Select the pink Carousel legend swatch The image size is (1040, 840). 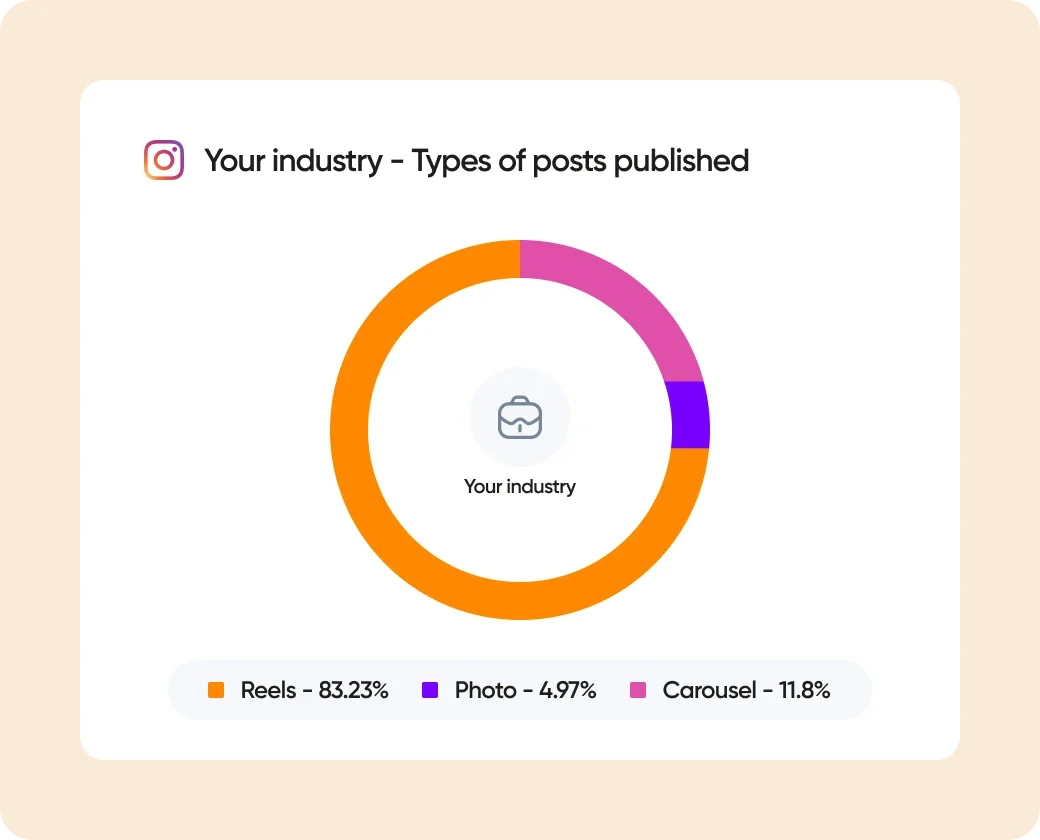[x=637, y=690]
